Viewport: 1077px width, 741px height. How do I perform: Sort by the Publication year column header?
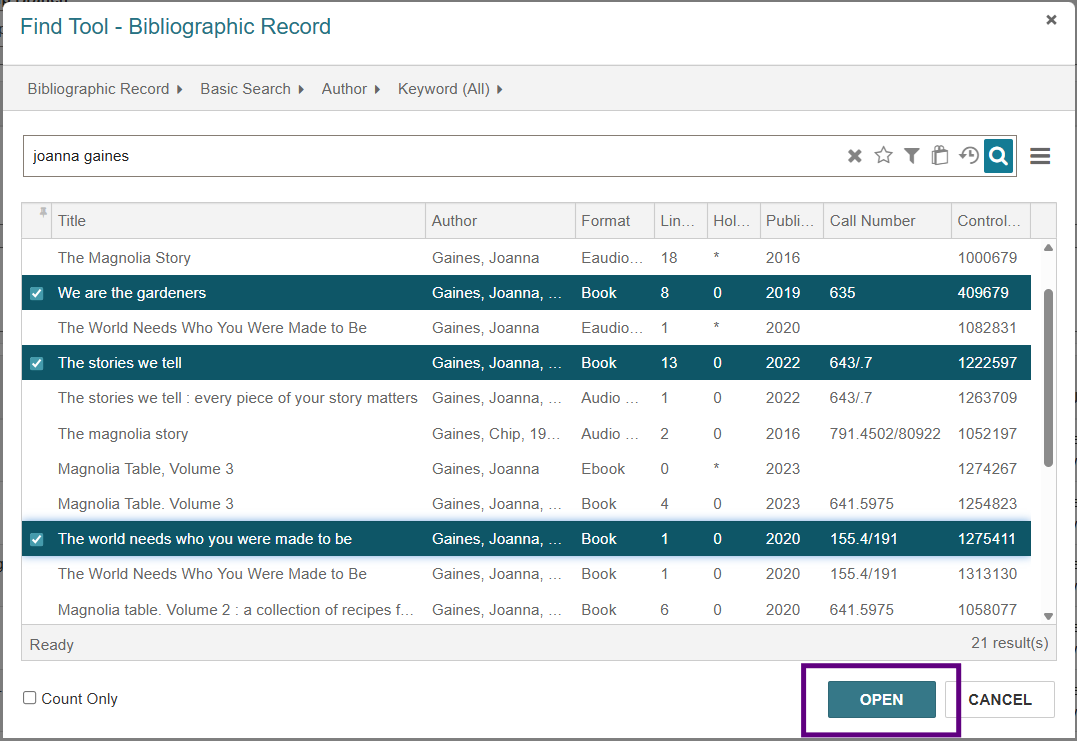(x=792, y=220)
